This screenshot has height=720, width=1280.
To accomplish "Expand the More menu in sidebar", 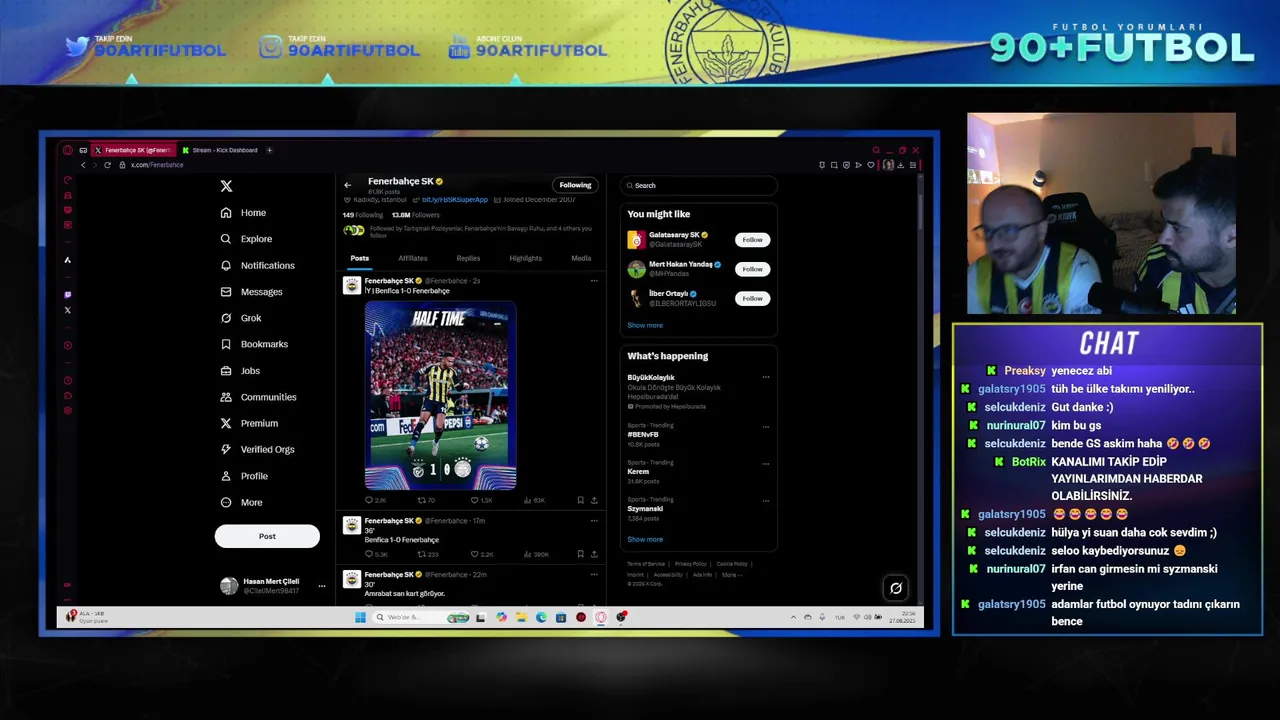I will (x=241, y=502).
